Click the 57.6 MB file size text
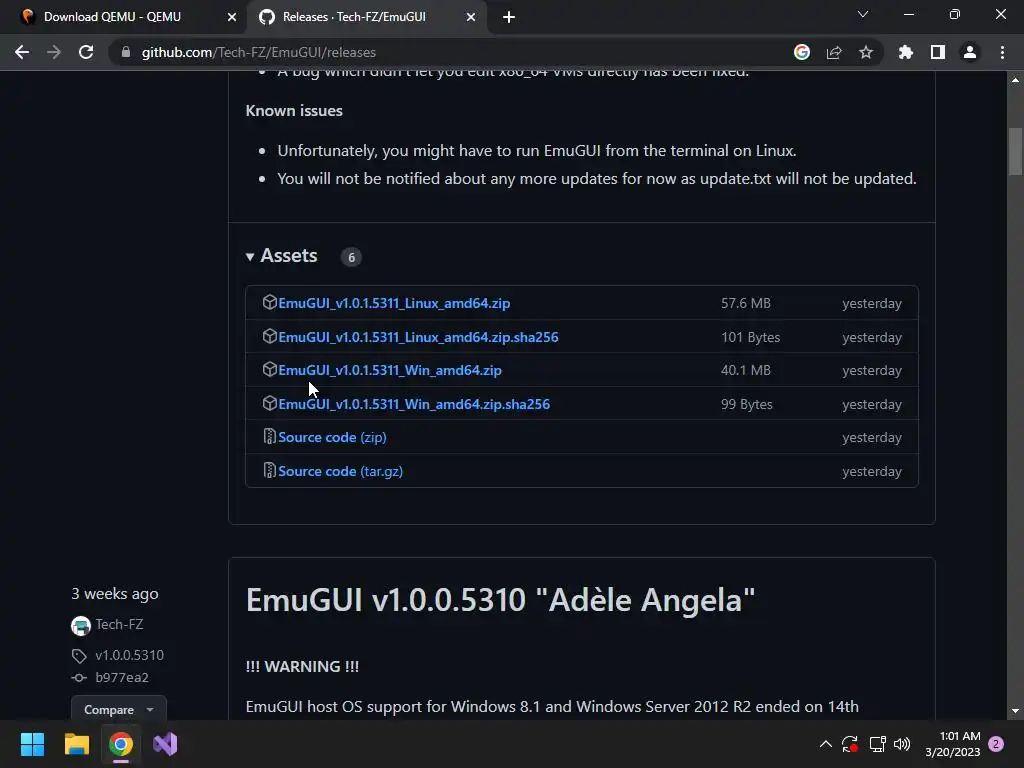The image size is (1024, 768). coord(746,303)
